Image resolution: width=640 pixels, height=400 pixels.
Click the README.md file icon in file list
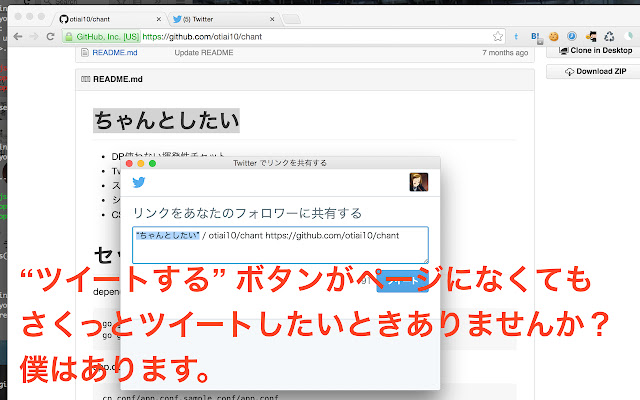(84, 53)
